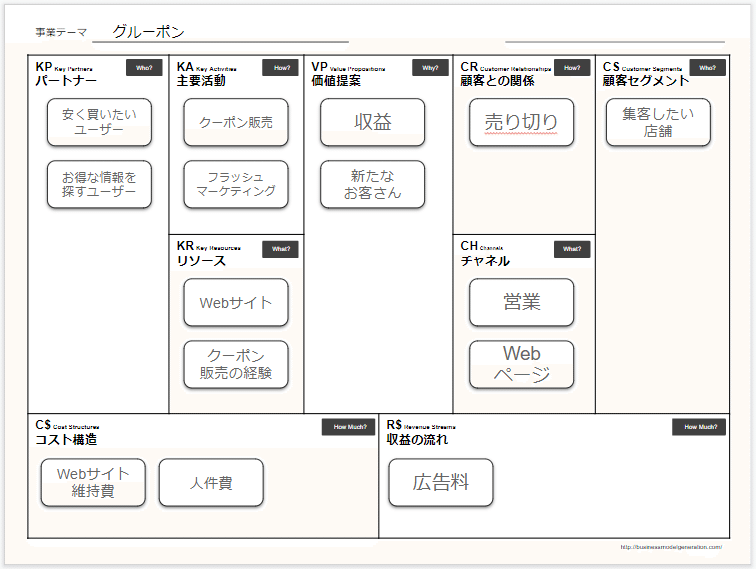756x569 pixels.
Task: Select the Webサイト維持費 cost card
Action: 93,482
